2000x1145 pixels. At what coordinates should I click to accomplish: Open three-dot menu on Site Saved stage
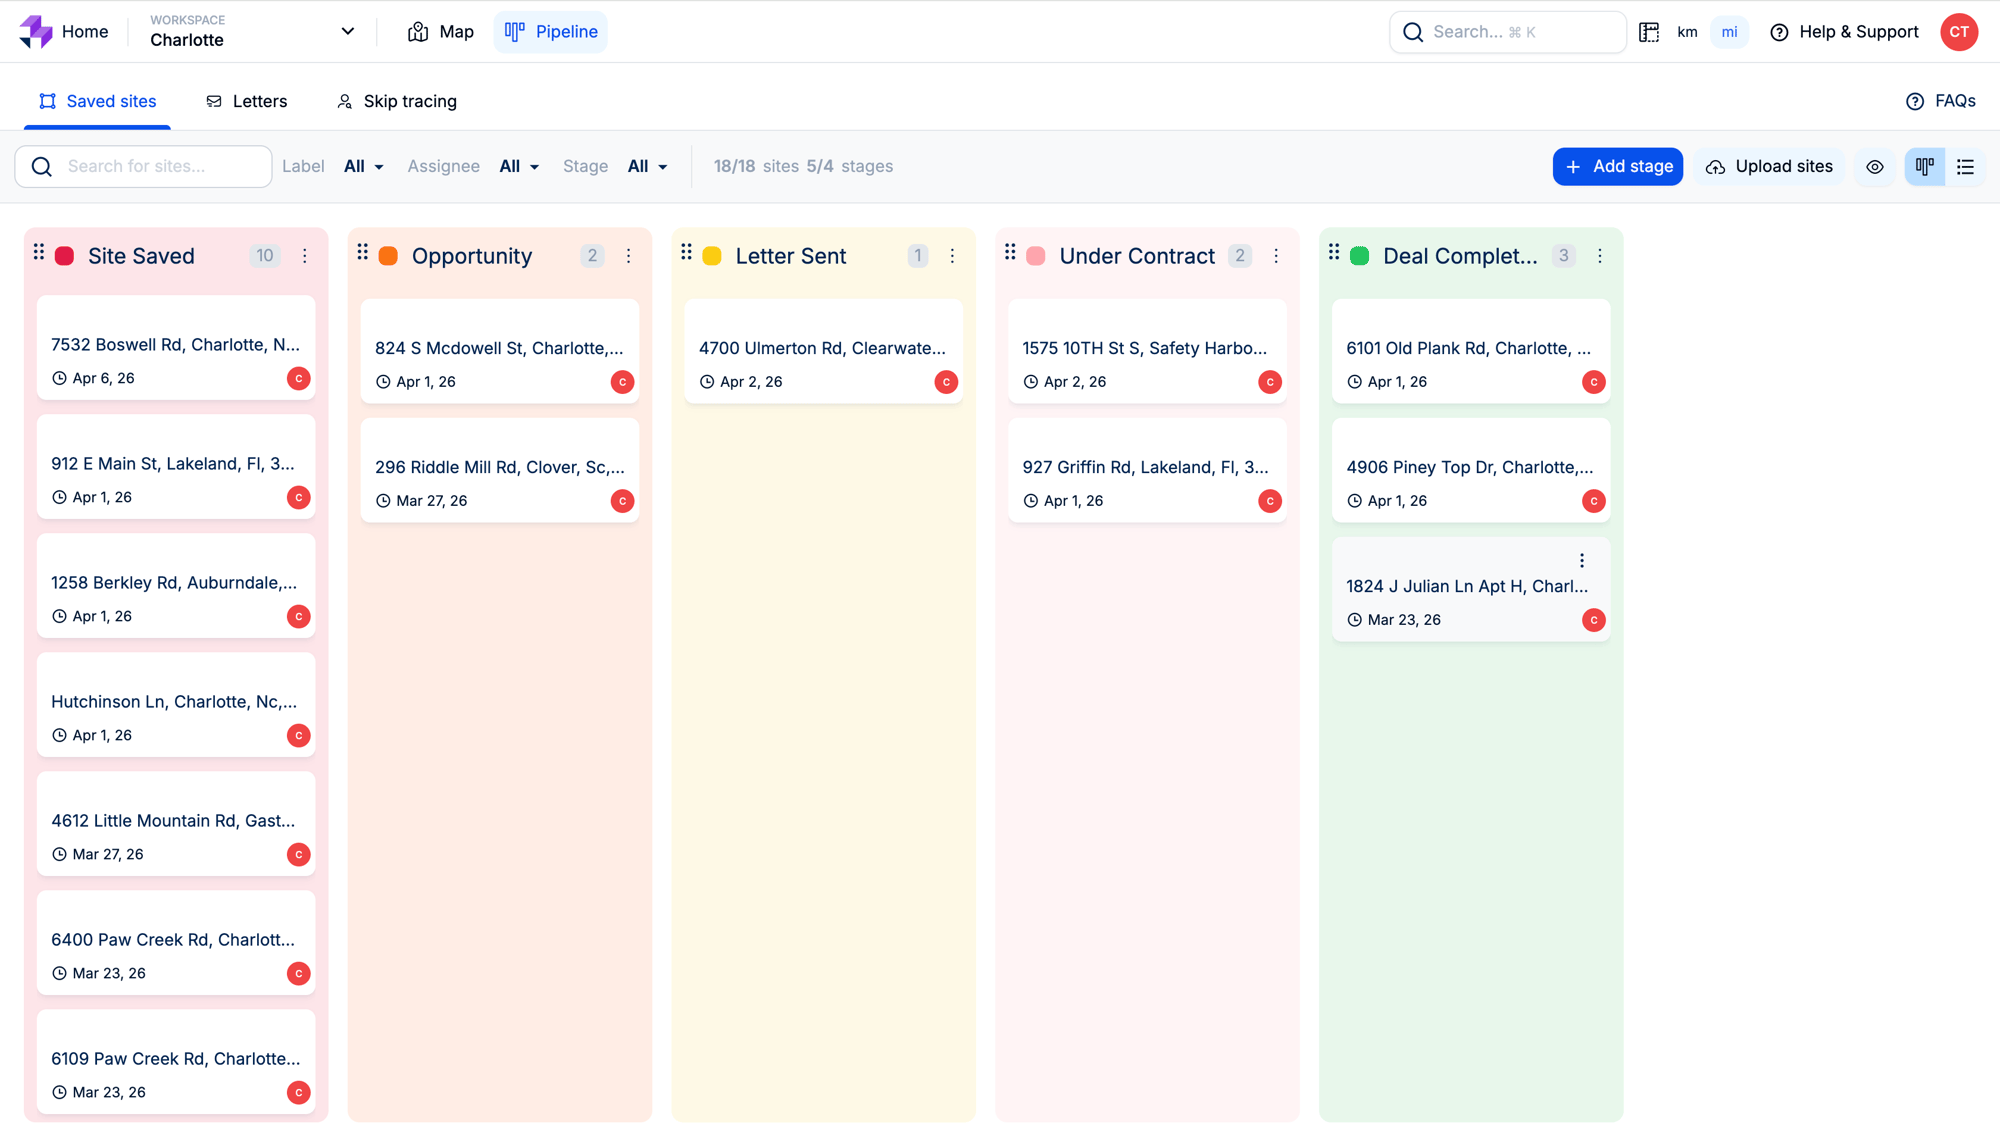click(x=305, y=256)
